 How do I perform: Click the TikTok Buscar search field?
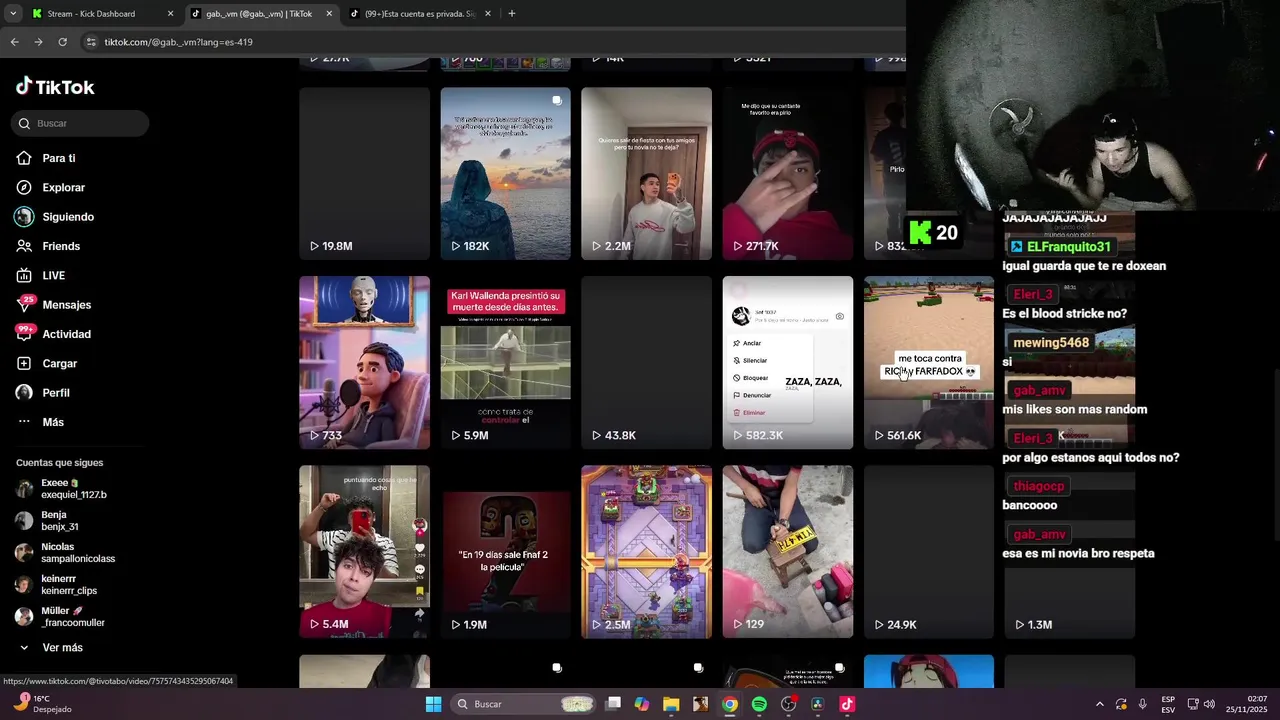click(80, 123)
